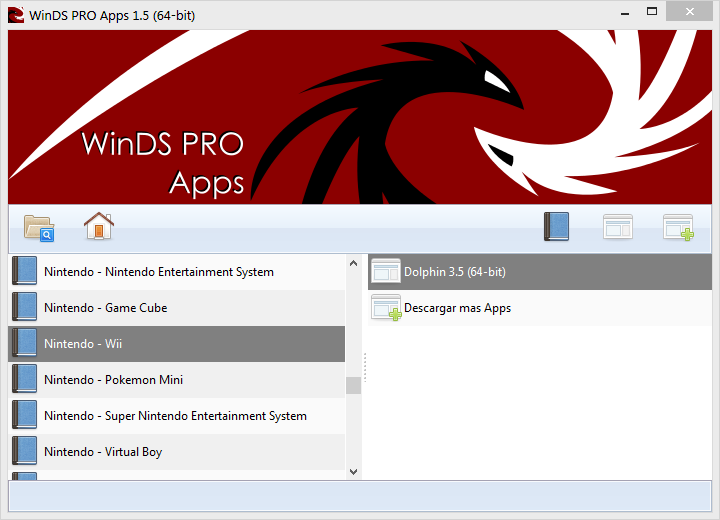Select Nintendo - Nintendo Entertainment System

click(x=176, y=272)
